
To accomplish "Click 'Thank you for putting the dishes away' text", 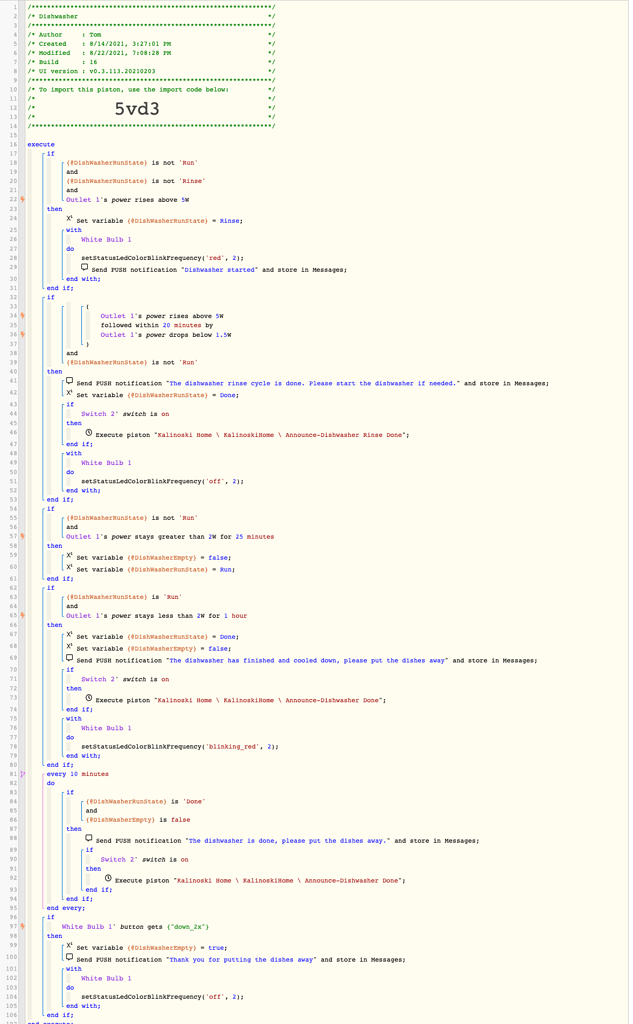I will 242,960.
